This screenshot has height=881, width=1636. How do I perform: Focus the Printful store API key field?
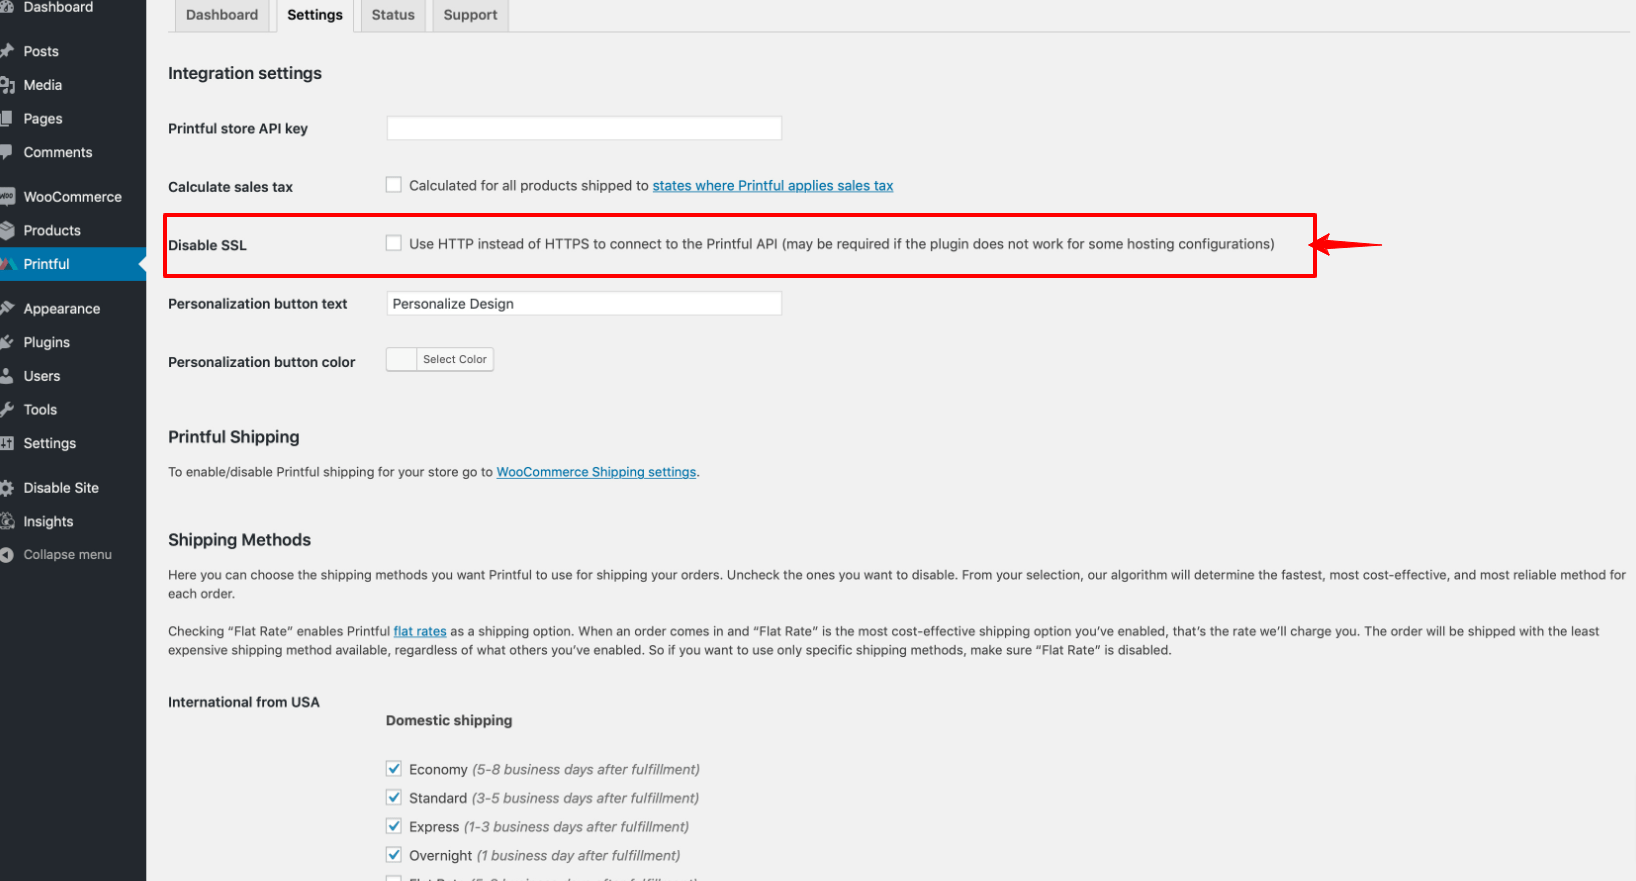pos(584,128)
